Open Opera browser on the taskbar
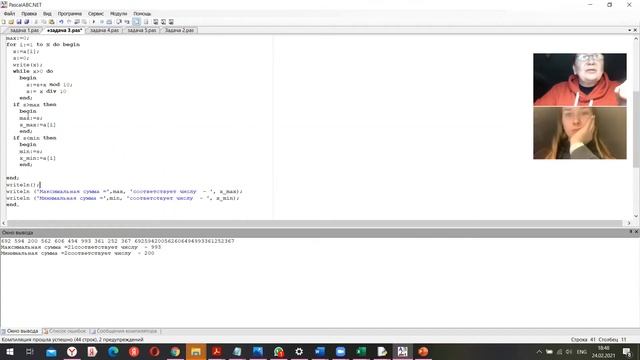The height and width of the screenshot is (360, 640). point(154,351)
